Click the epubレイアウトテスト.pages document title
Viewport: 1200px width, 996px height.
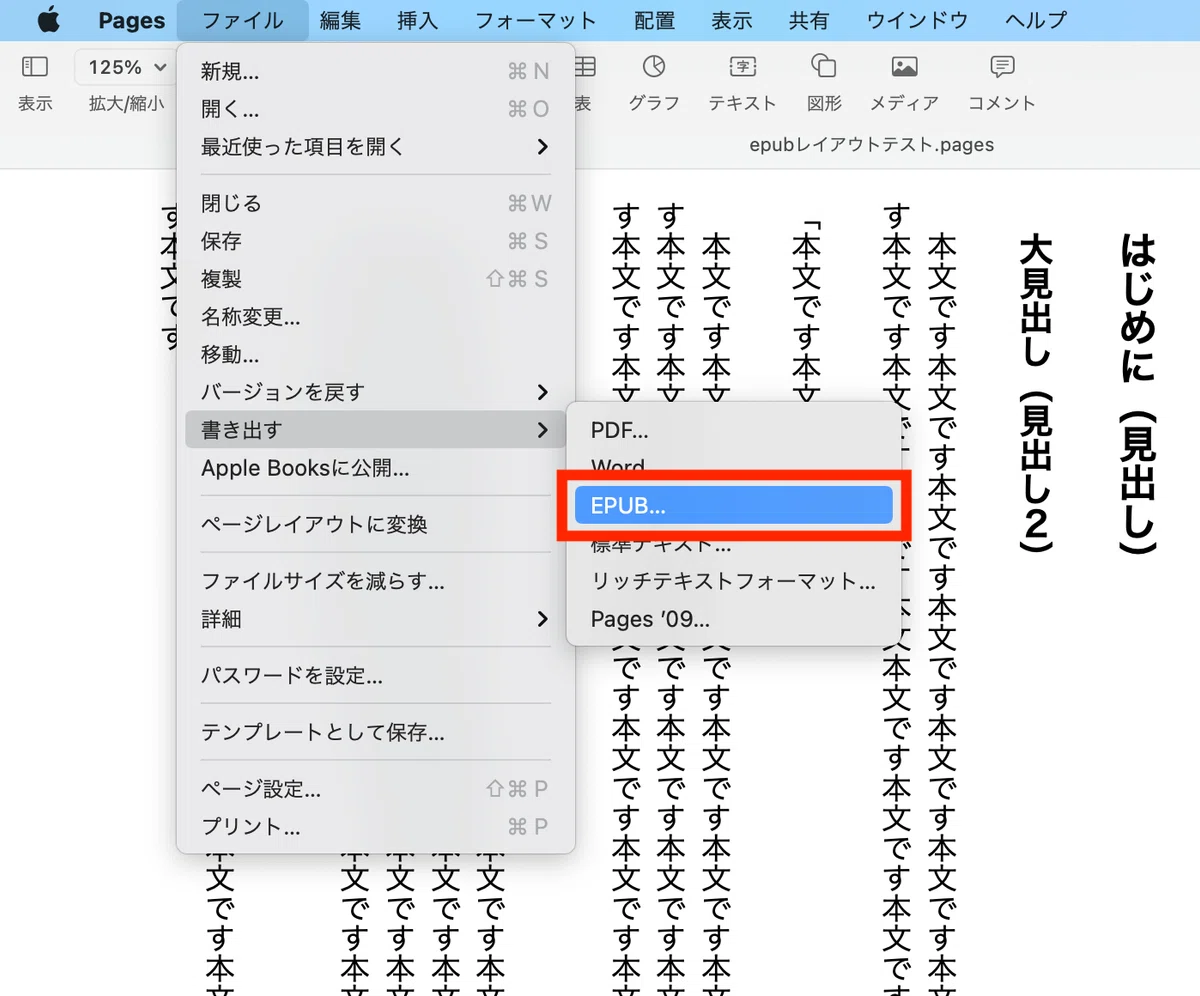(872, 145)
